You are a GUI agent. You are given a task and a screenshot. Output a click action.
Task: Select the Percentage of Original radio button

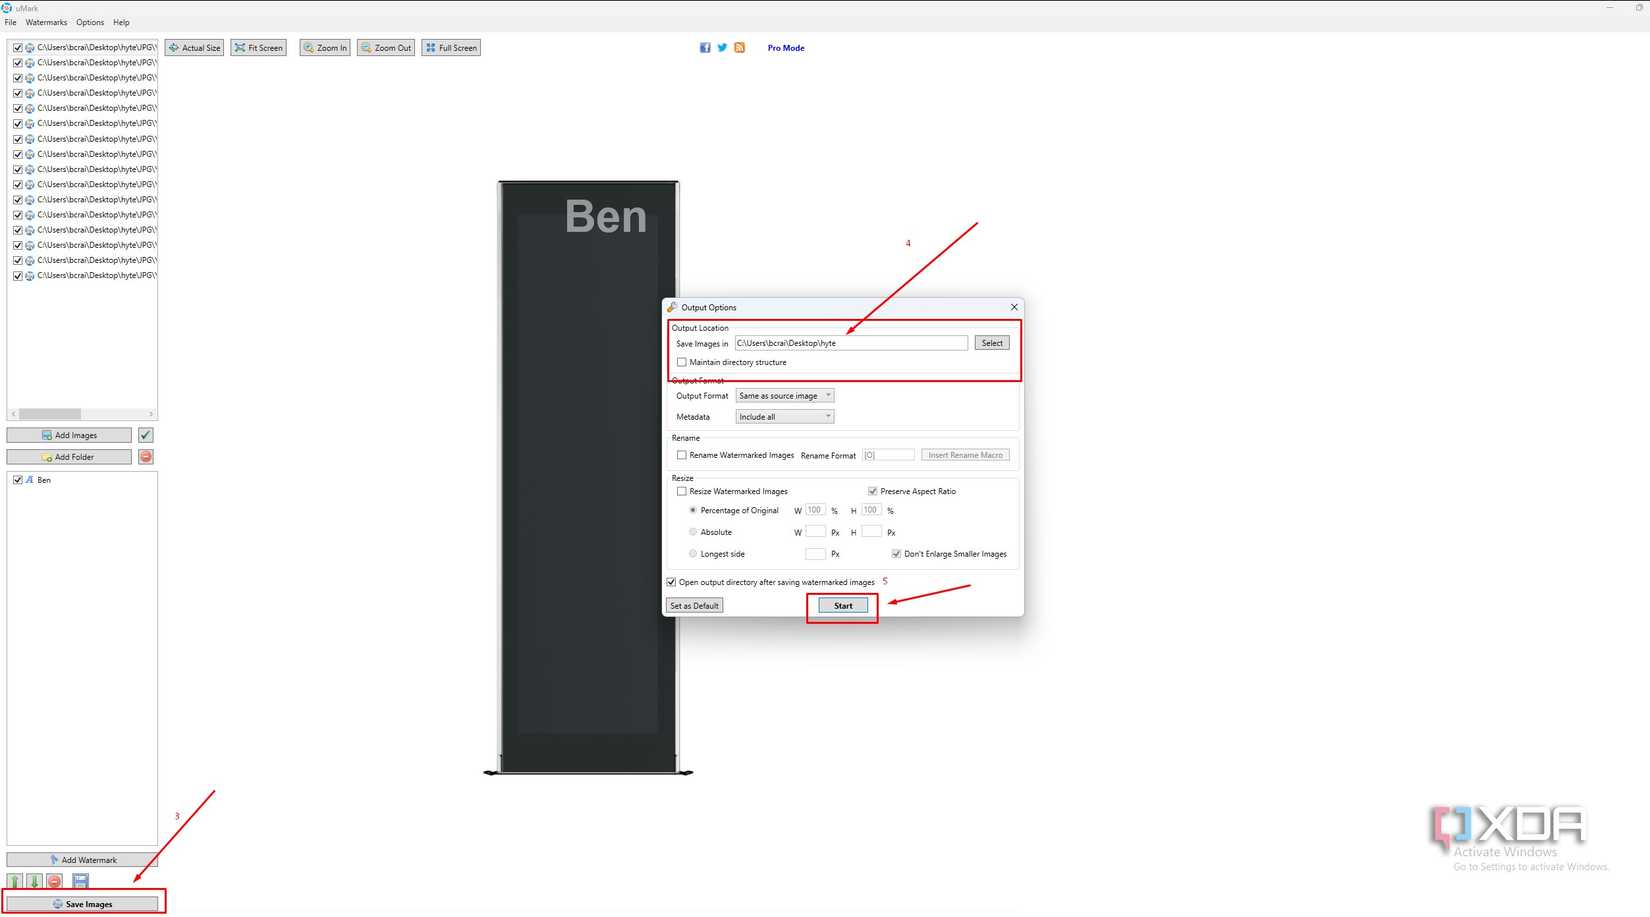point(693,511)
